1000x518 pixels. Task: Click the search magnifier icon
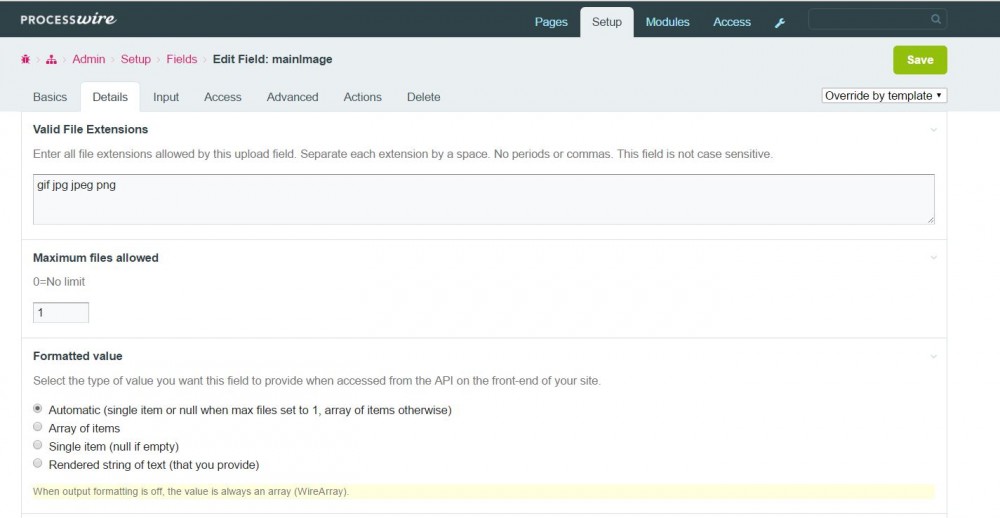point(935,19)
